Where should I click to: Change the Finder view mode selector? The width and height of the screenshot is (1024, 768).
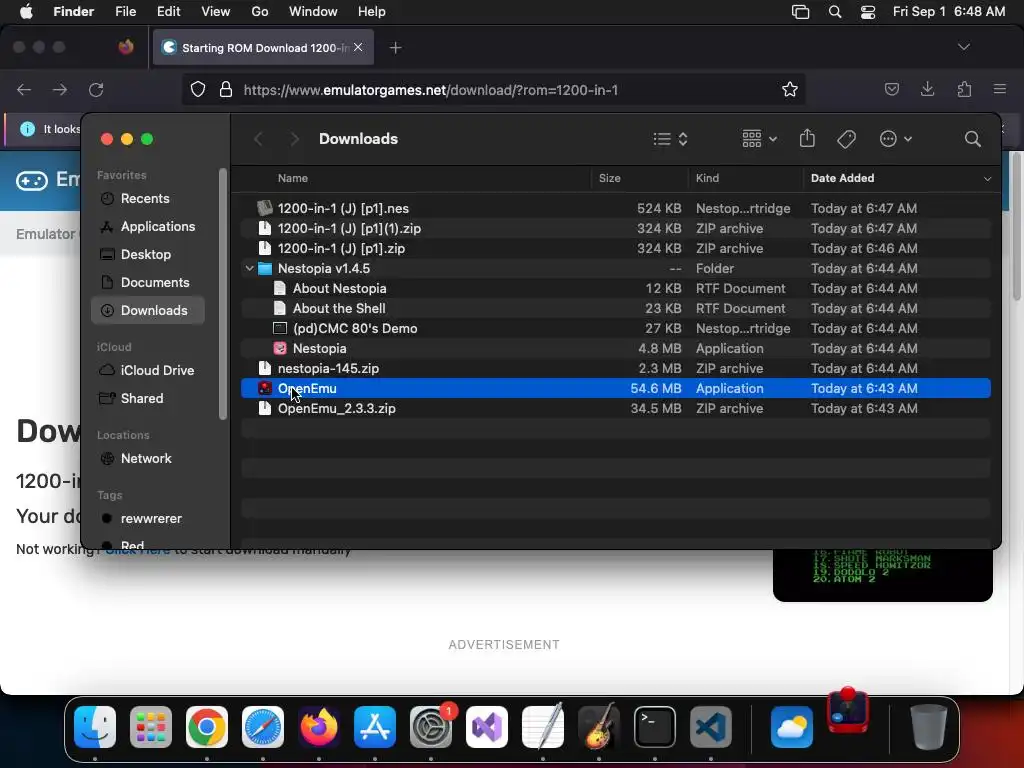tap(671, 138)
